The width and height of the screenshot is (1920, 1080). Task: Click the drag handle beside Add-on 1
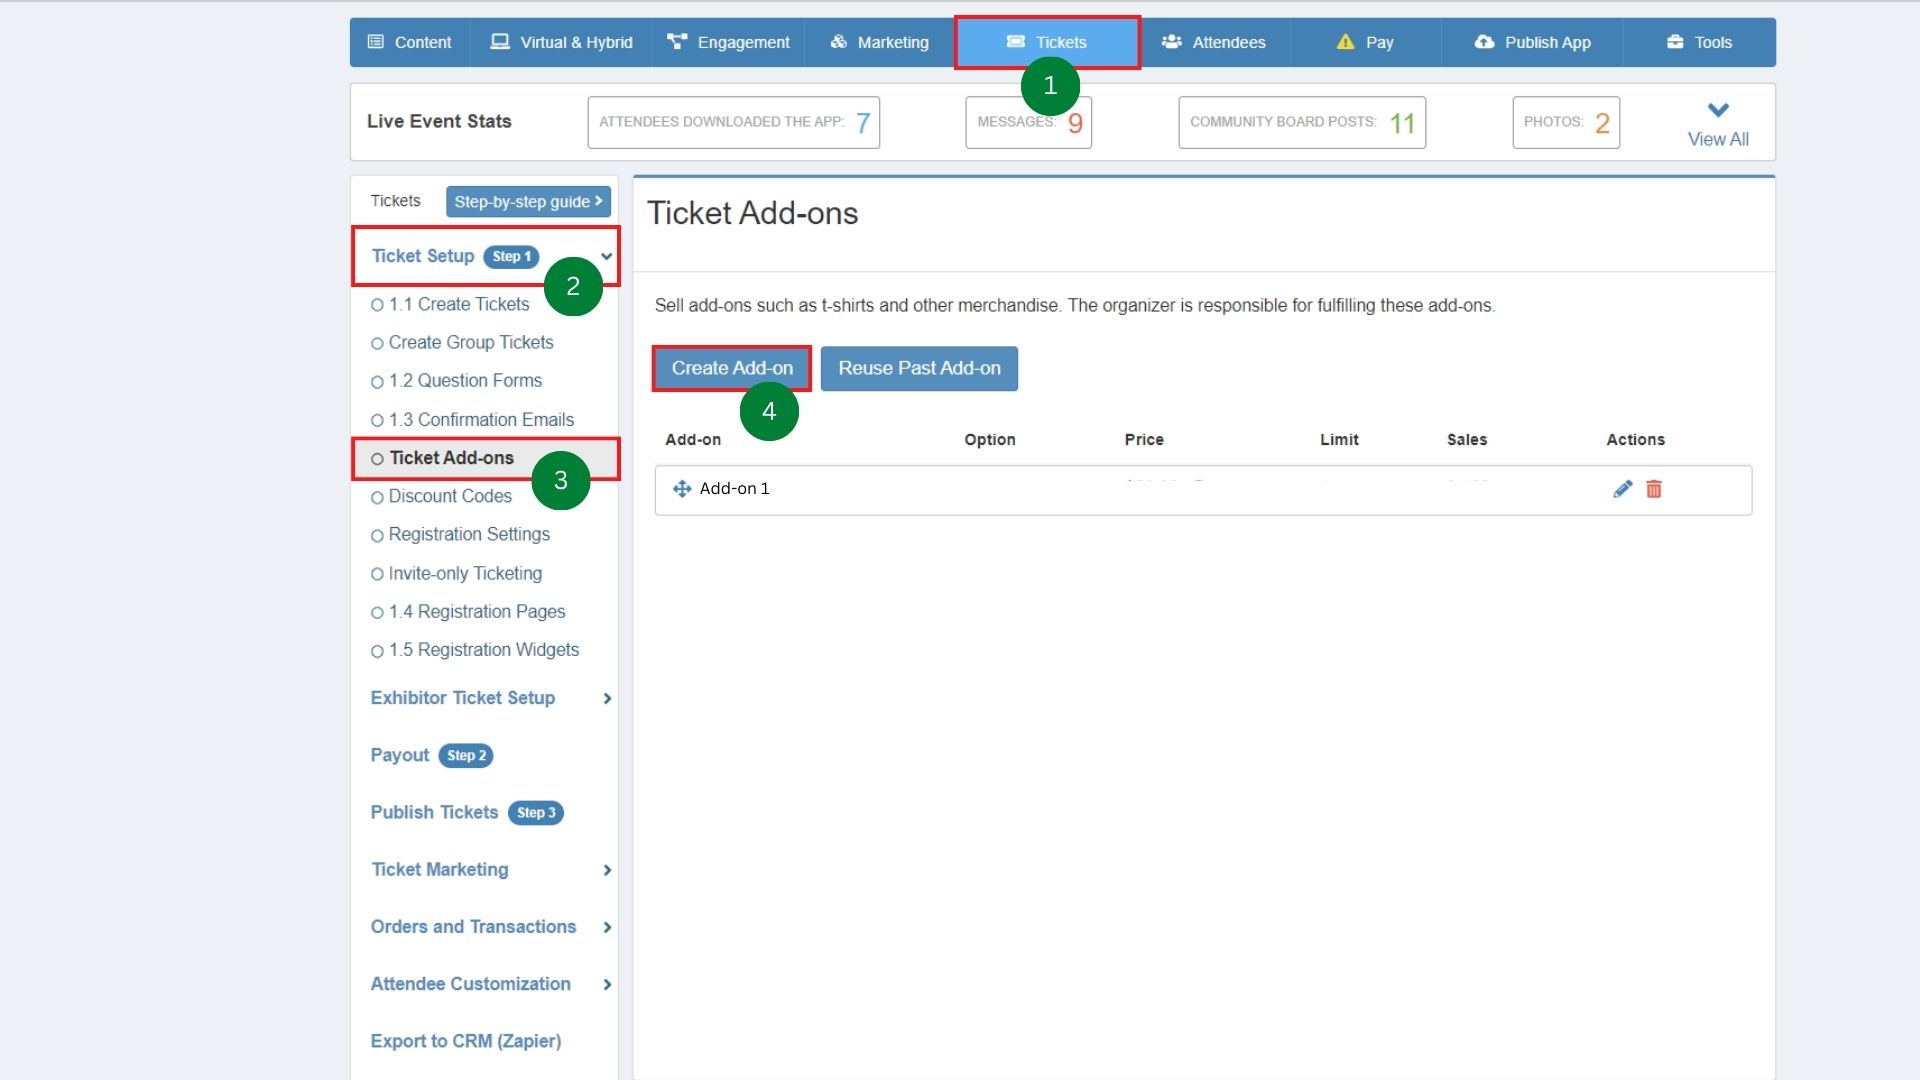pyautogui.click(x=681, y=489)
